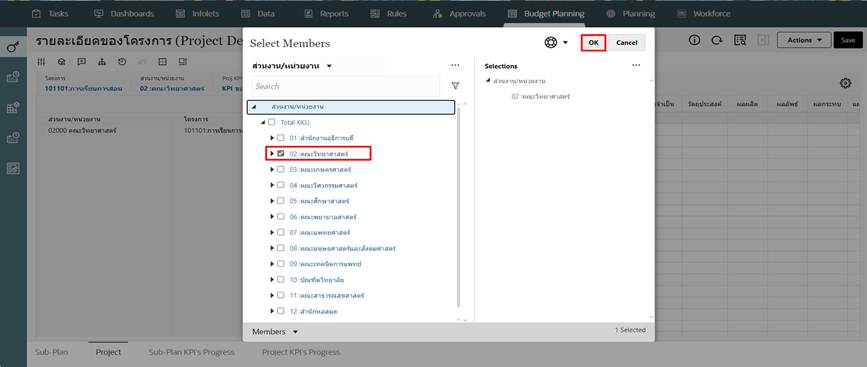The image size is (867, 367).
Task: Collapse the Total KKU tree node
Action: 263,122
